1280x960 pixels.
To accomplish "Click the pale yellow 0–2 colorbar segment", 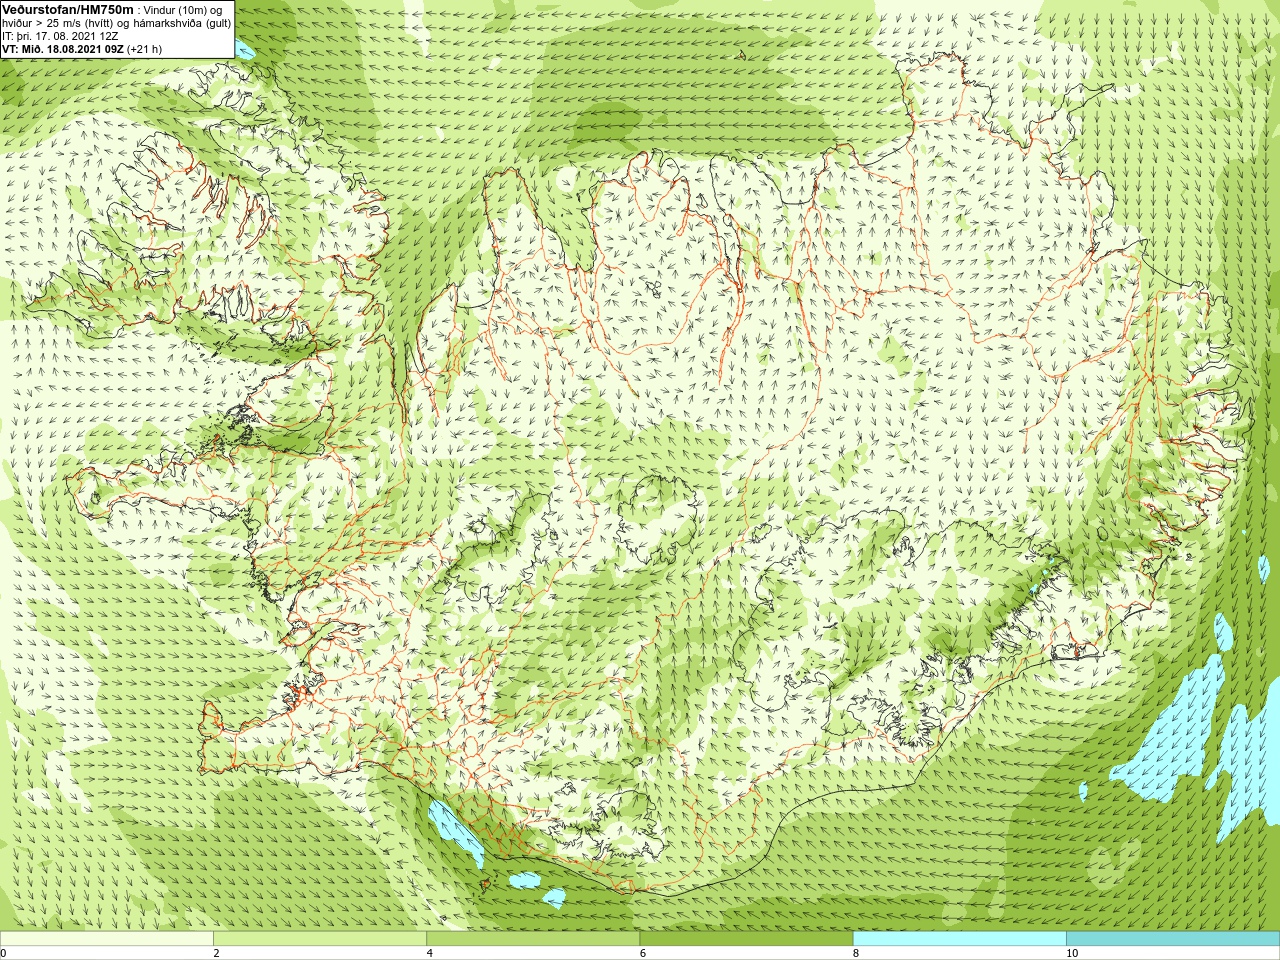I will [107, 939].
